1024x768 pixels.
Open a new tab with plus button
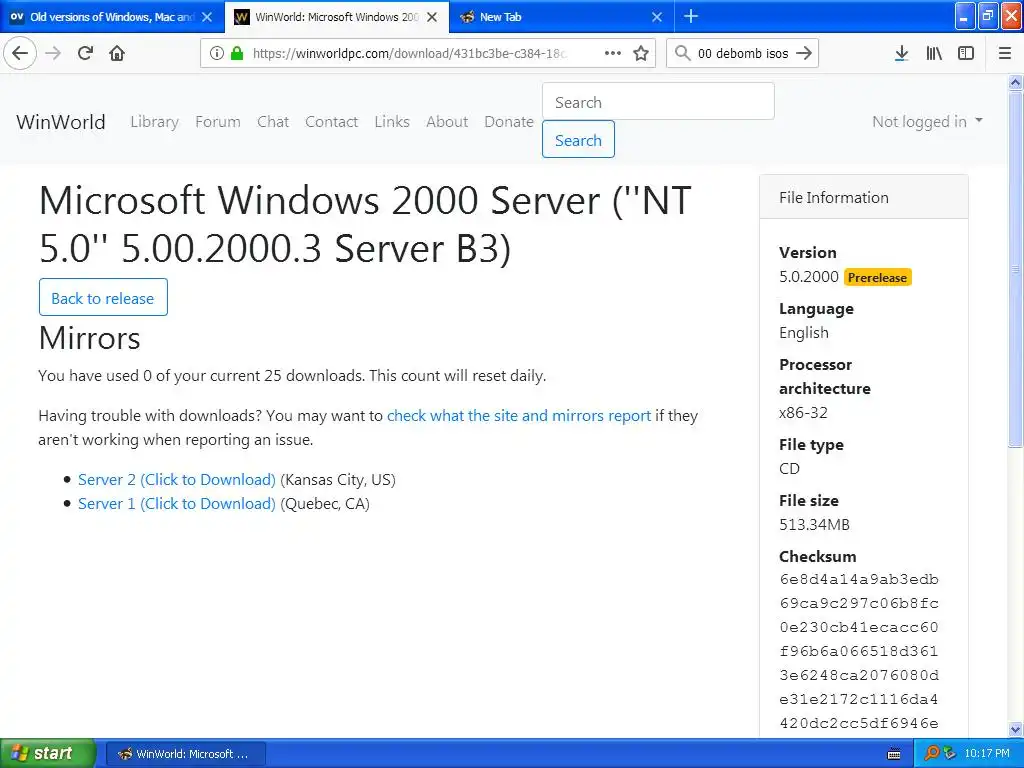691,16
